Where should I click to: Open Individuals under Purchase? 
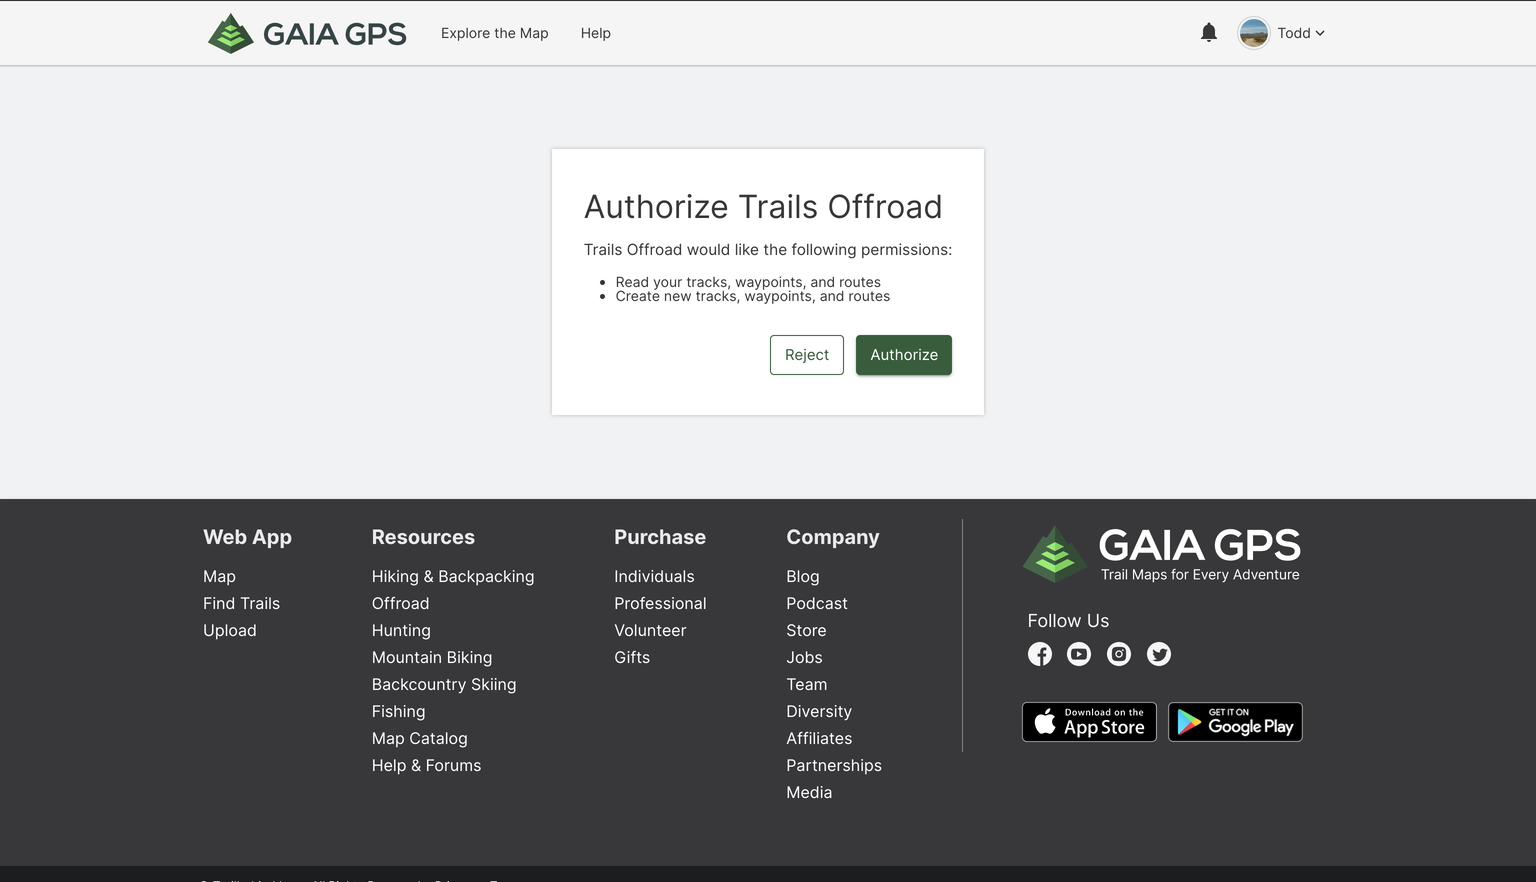click(654, 577)
